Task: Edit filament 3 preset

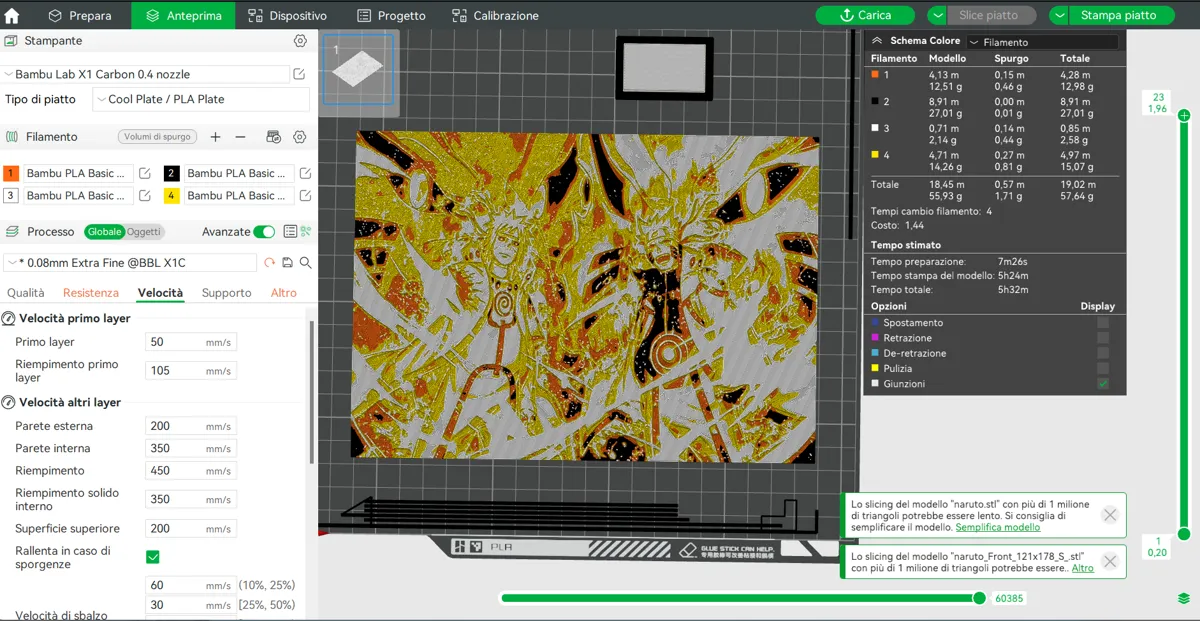Action: 145,195
